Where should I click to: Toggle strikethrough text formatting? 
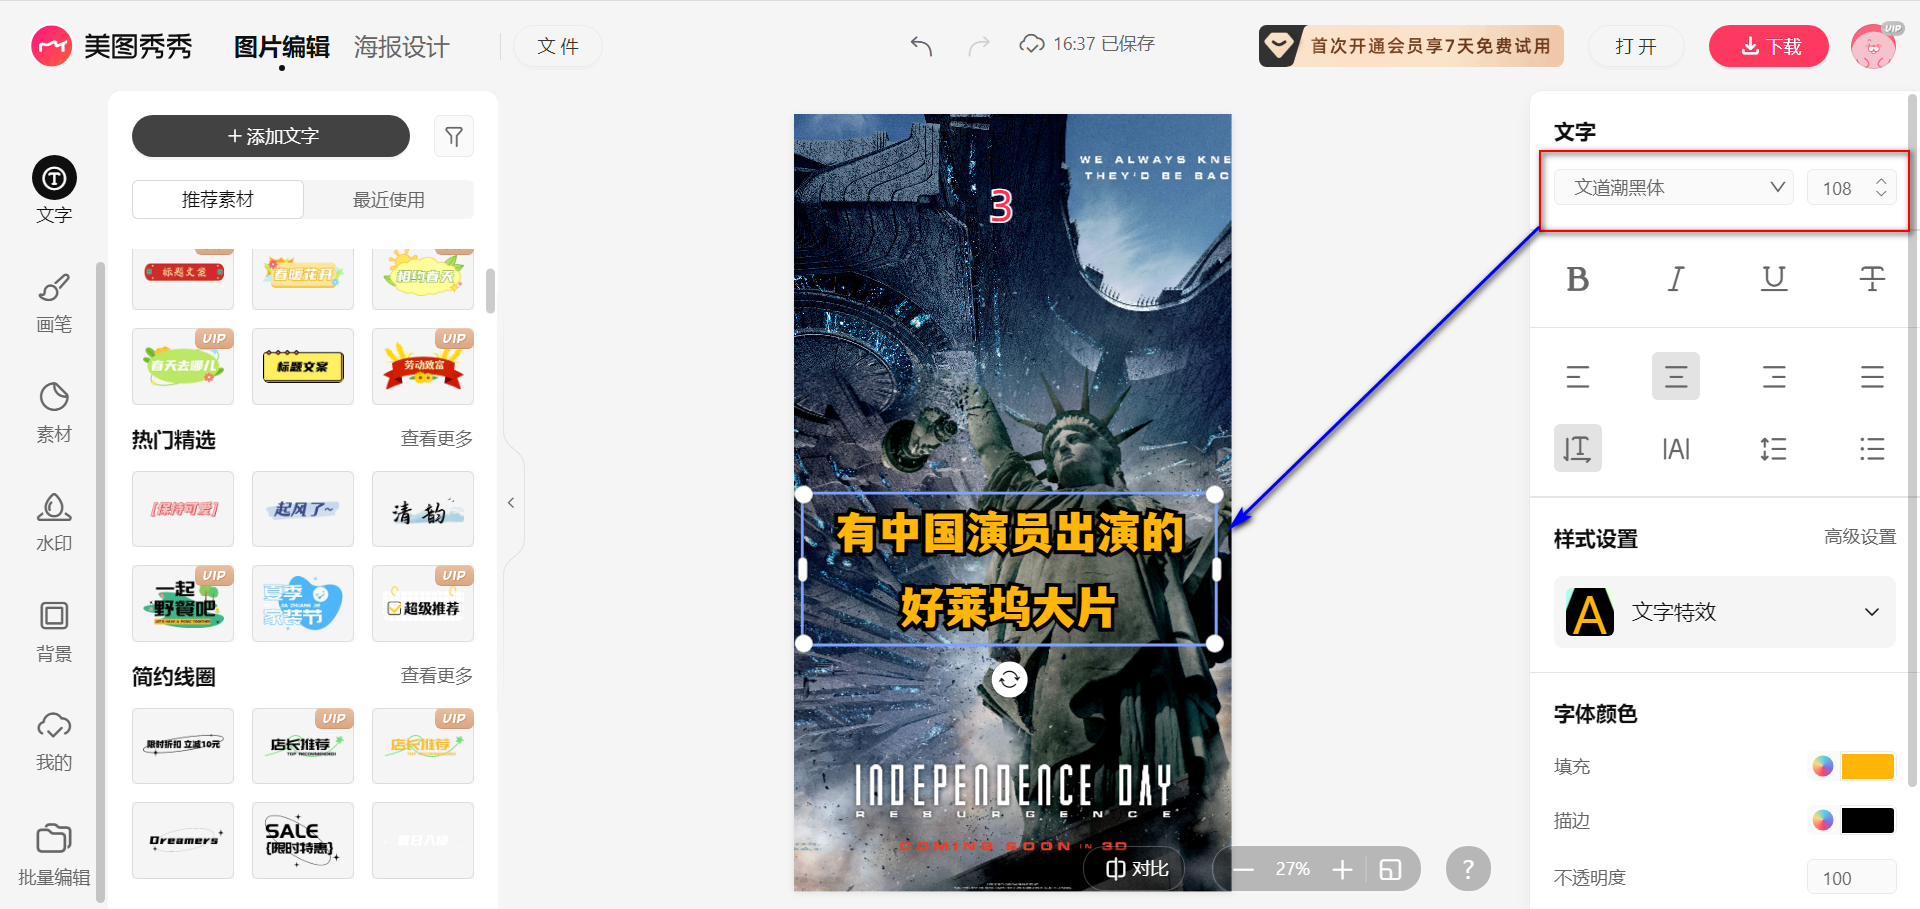pyautogui.click(x=1872, y=279)
